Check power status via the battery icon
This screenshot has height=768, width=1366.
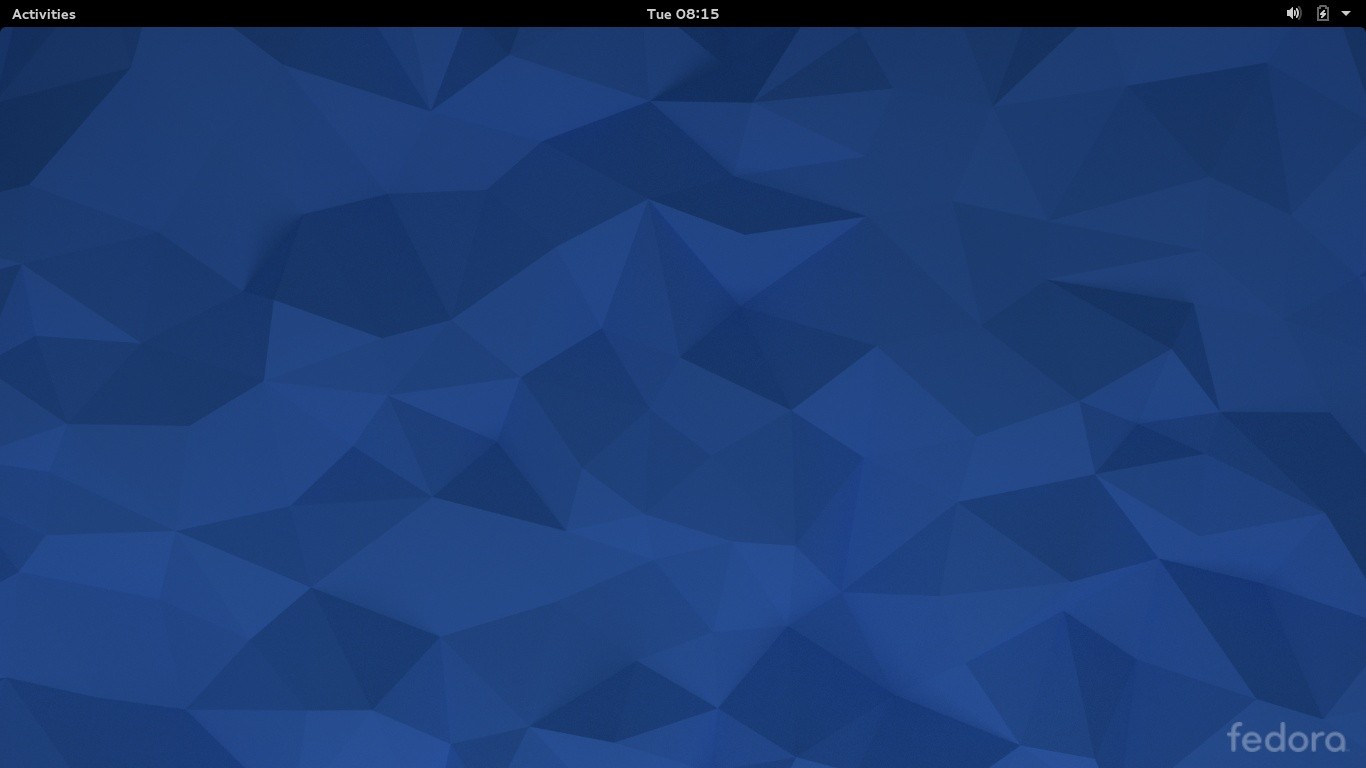coord(1322,14)
